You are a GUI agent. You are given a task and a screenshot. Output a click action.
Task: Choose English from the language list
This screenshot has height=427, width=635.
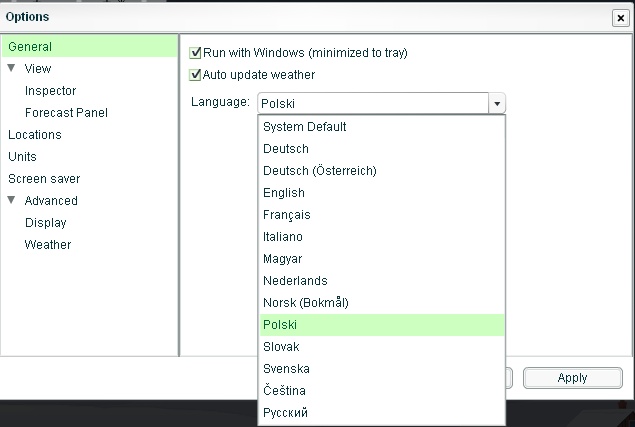pos(382,193)
